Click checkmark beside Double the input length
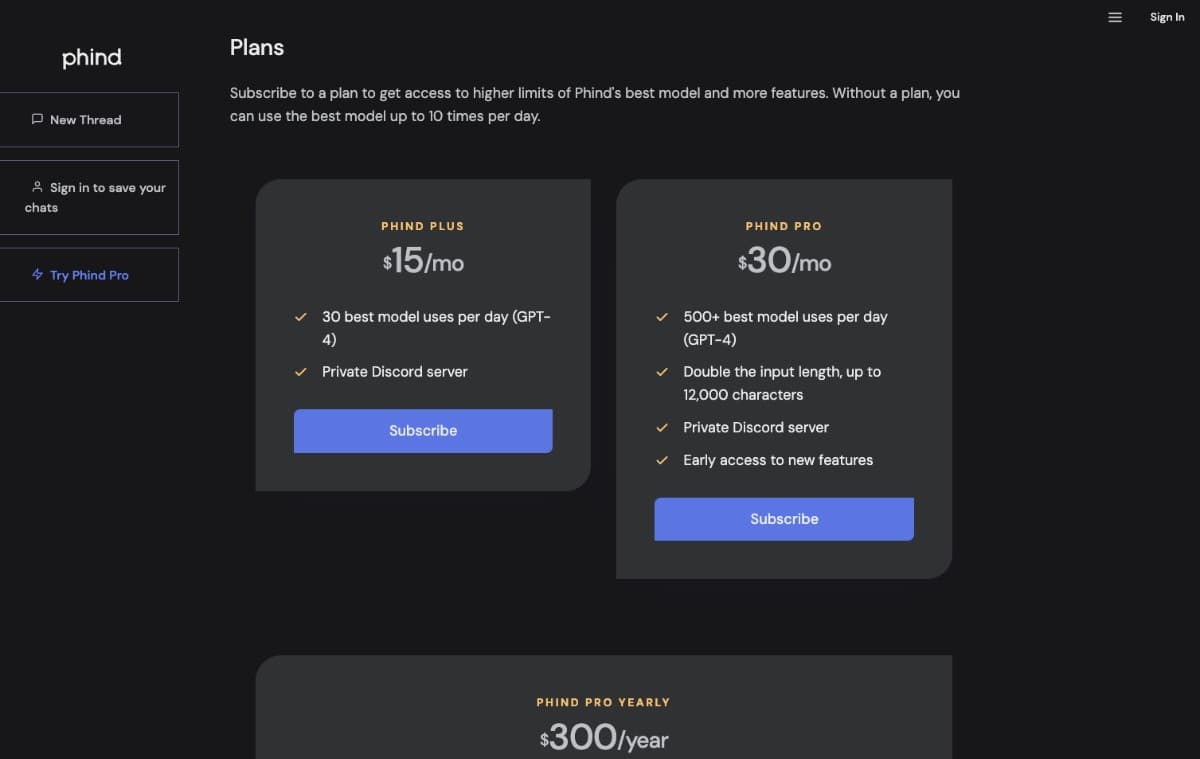Image resolution: width=1200 pixels, height=759 pixels. coord(661,372)
